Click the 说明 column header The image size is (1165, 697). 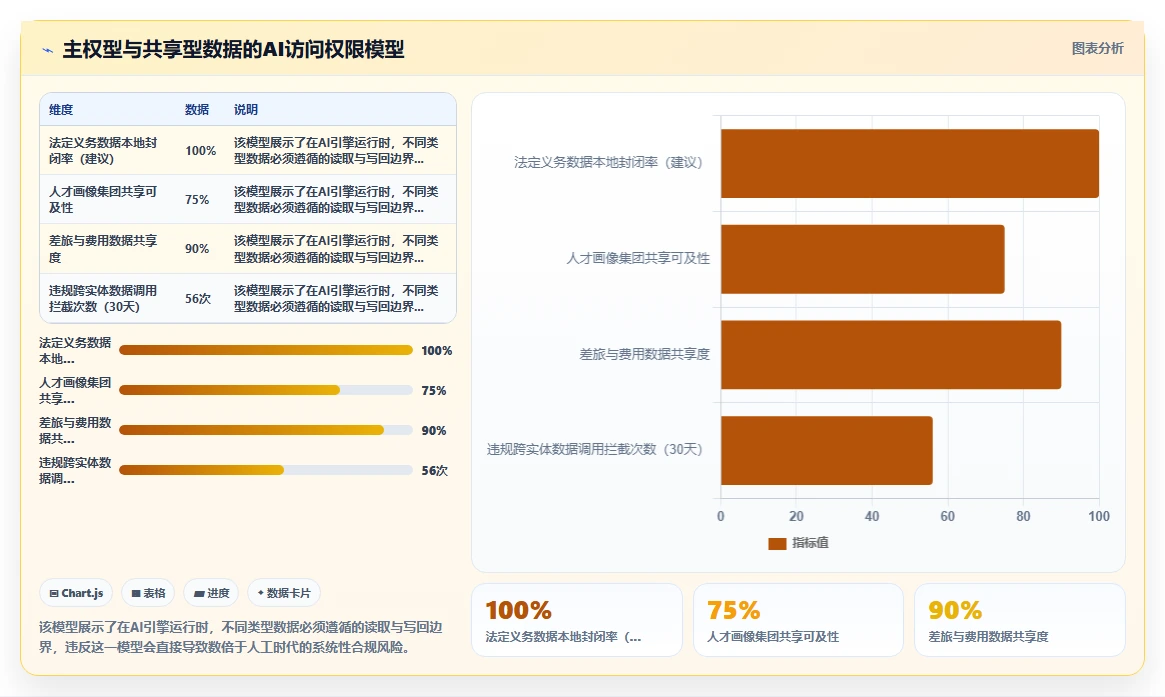point(246,109)
